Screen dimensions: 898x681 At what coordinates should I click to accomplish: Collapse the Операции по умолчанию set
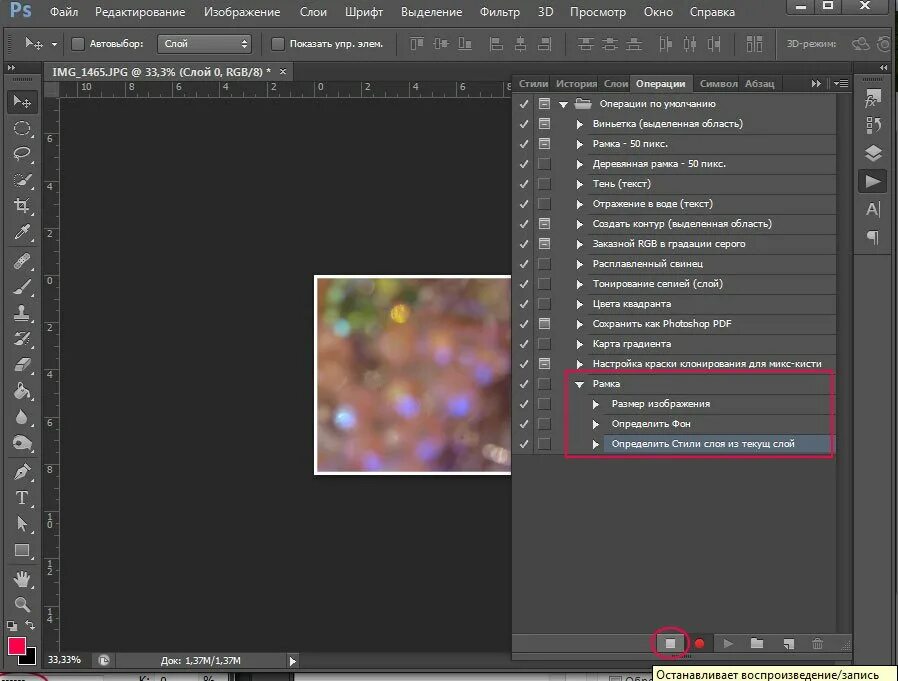point(564,104)
